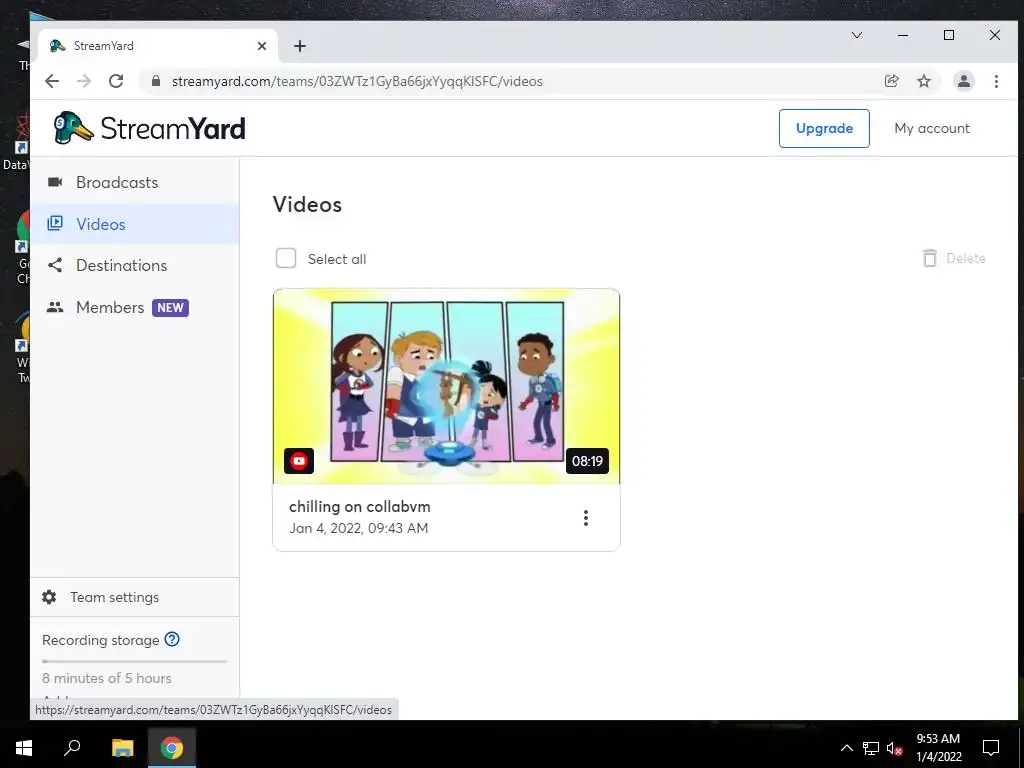Click the share page icon in address bar

(891, 81)
